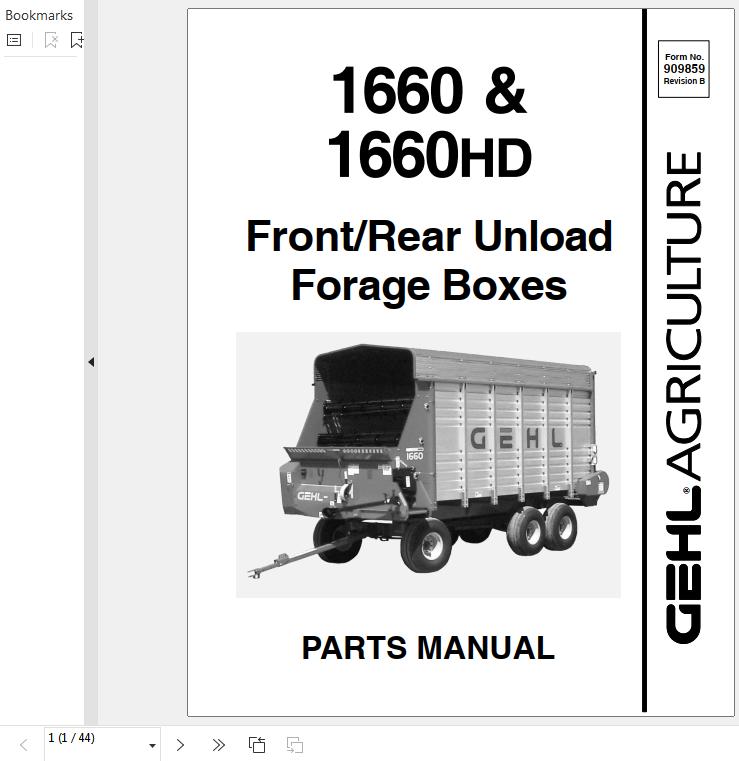Collapse the Bookmarks sidebar panel arrow

tap(91, 362)
